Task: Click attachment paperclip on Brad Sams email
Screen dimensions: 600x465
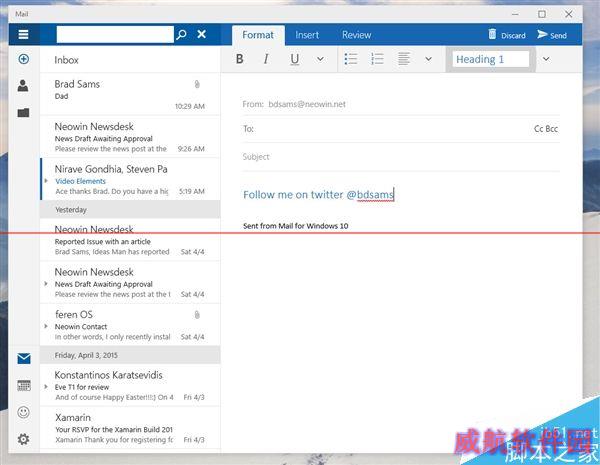Action: 197,84
